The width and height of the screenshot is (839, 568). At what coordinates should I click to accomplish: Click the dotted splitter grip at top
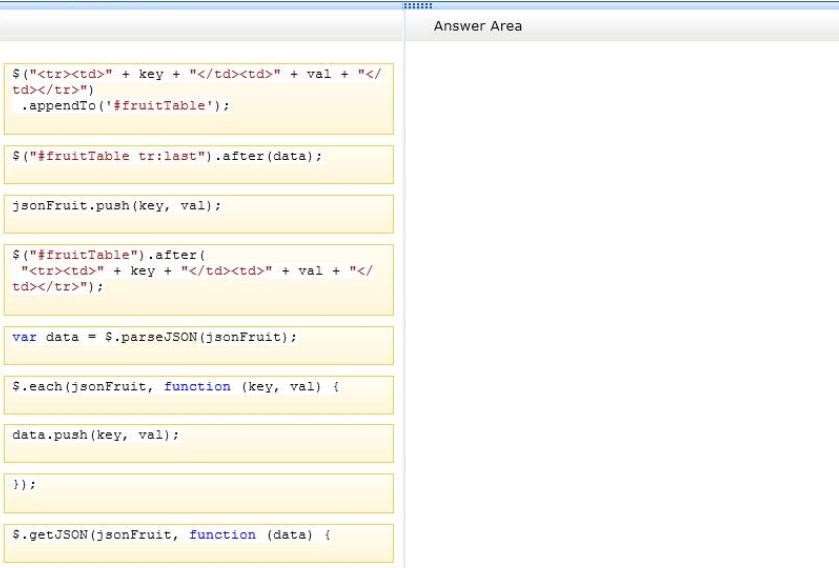point(417,6)
